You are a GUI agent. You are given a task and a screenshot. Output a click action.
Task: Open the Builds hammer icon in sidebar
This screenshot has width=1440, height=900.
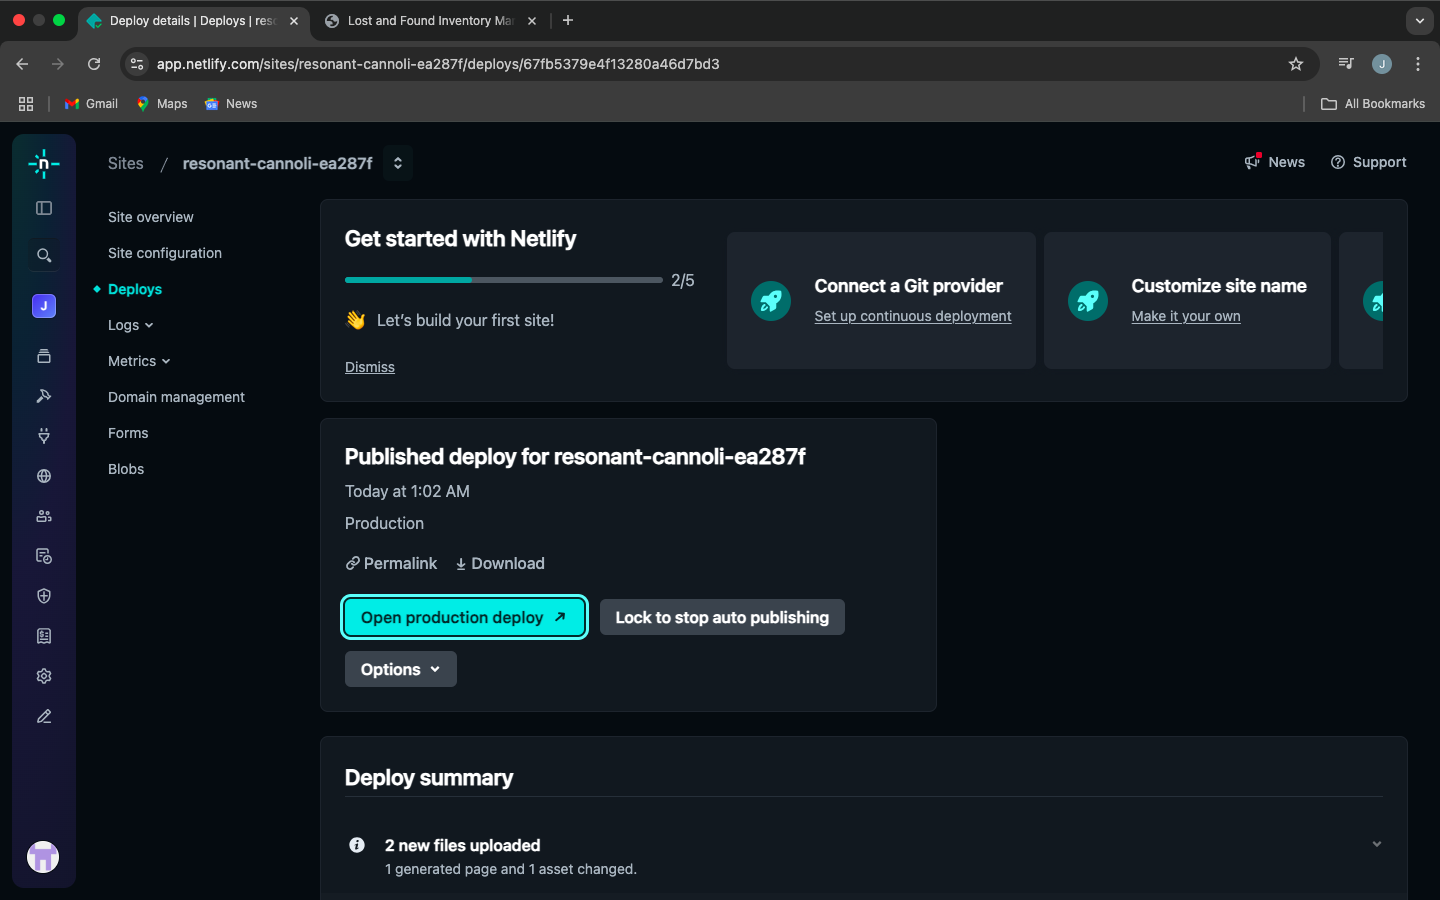(44, 396)
